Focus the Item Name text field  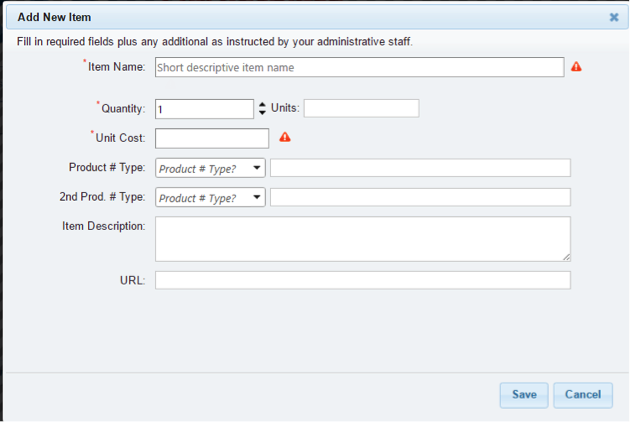(x=360, y=67)
